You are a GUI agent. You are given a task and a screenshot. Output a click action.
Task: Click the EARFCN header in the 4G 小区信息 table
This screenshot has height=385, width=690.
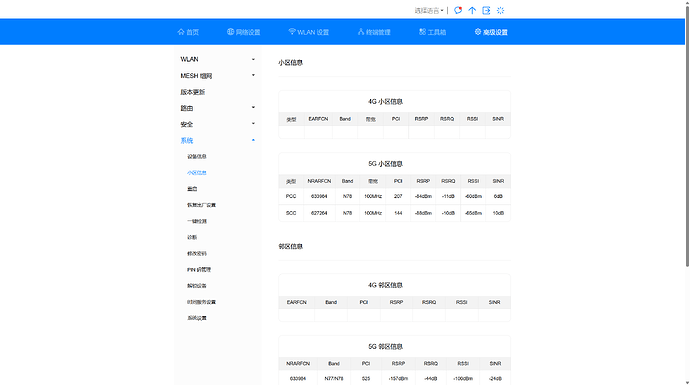pos(318,119)
